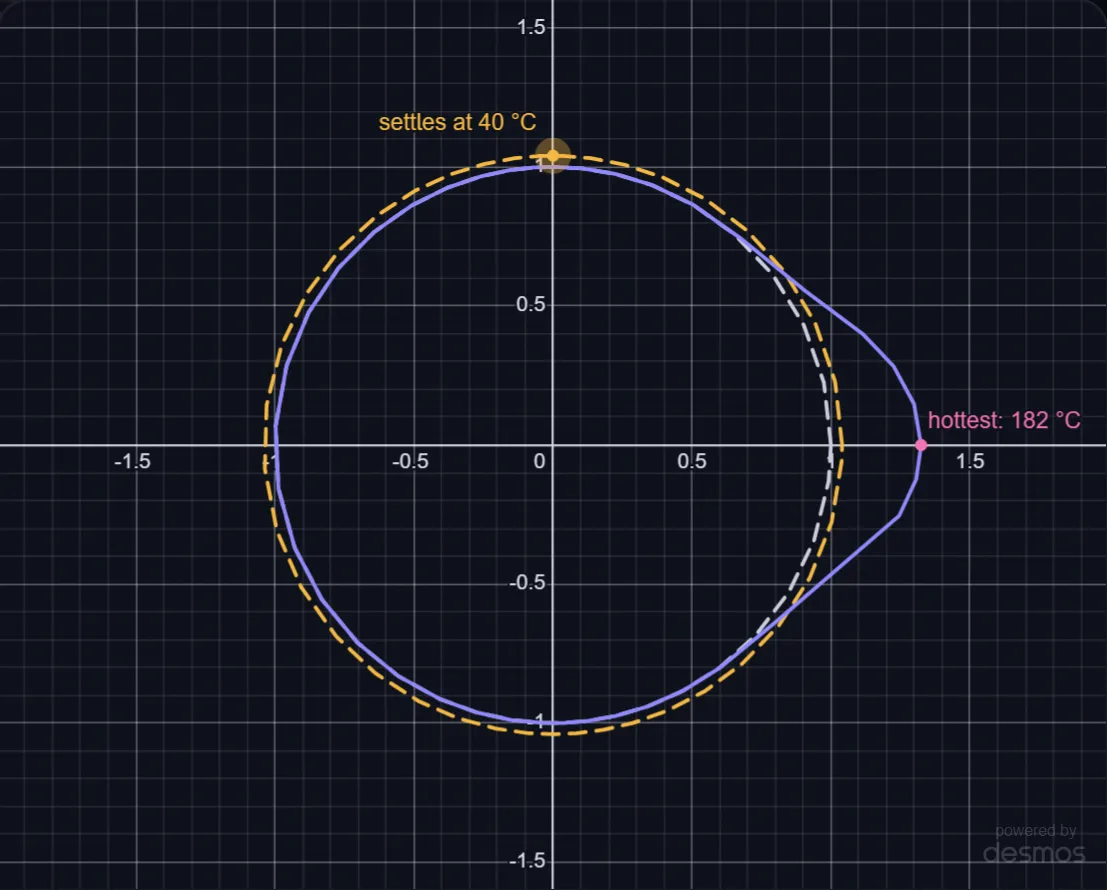Open the 'powered by desmos' logo link
Viewport: 1107px width, 890px height.
coord(1034,844)
